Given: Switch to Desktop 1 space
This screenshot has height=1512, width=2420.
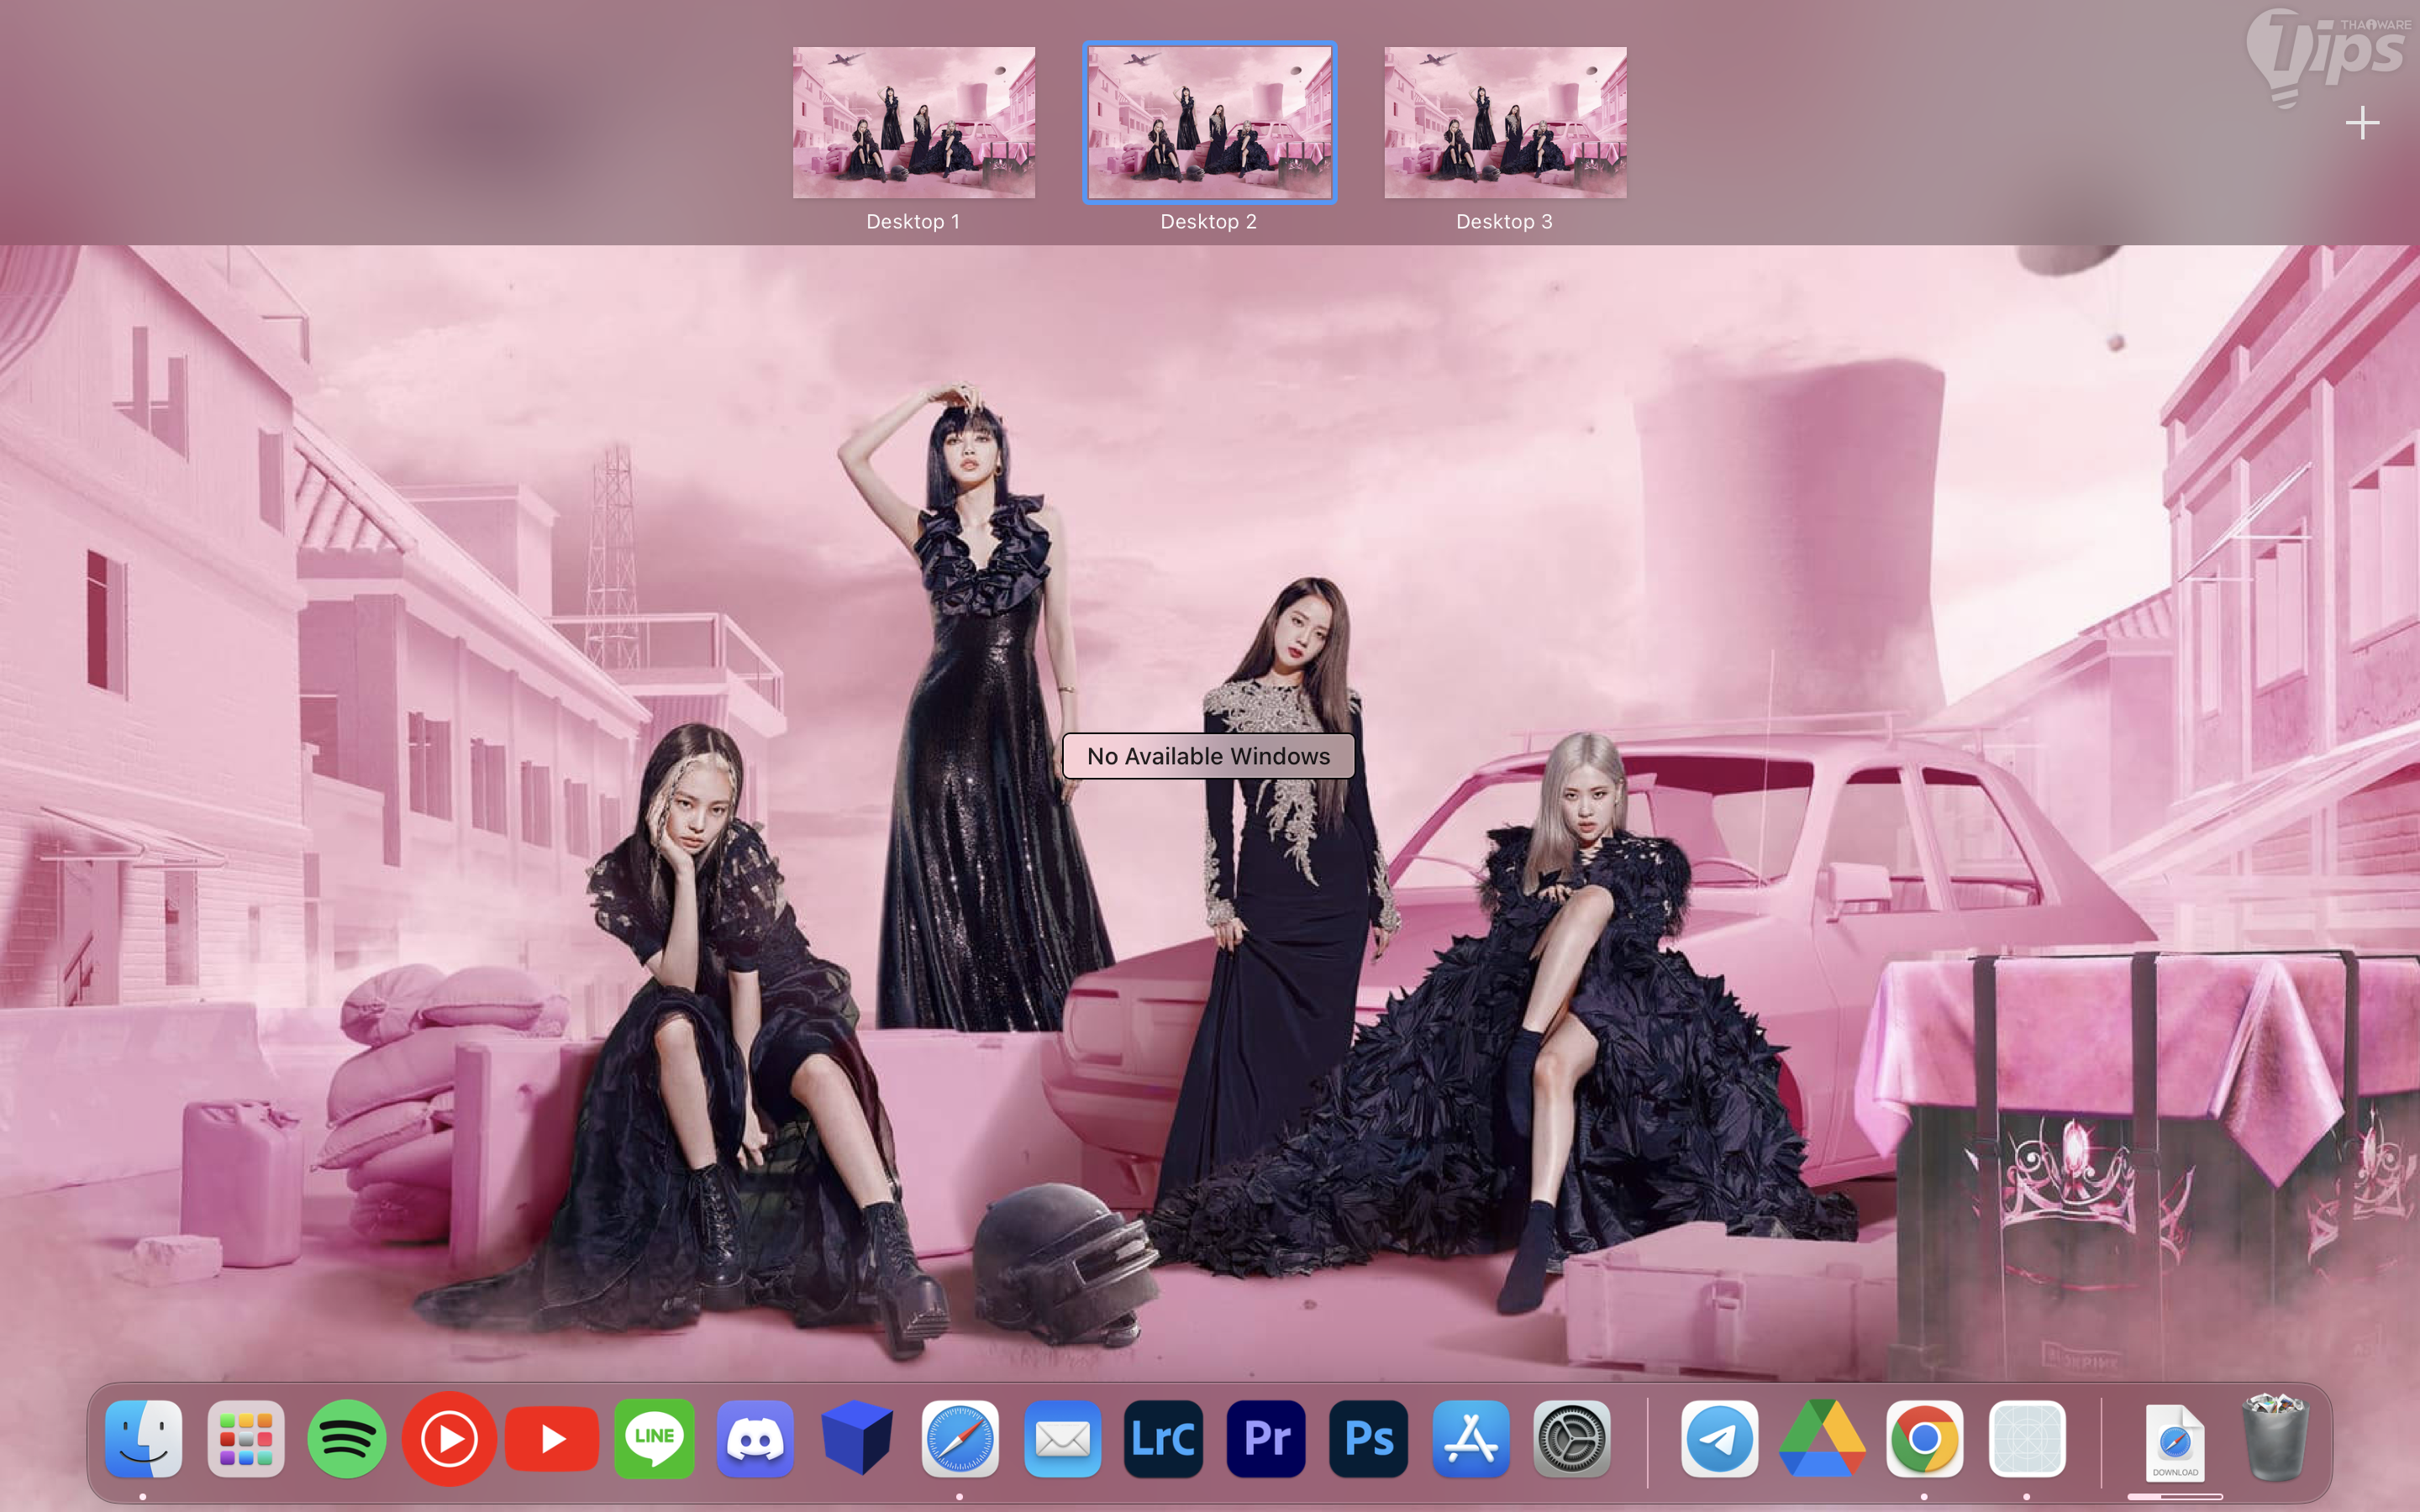Looking at the screenshot, I should click(913, 122).
